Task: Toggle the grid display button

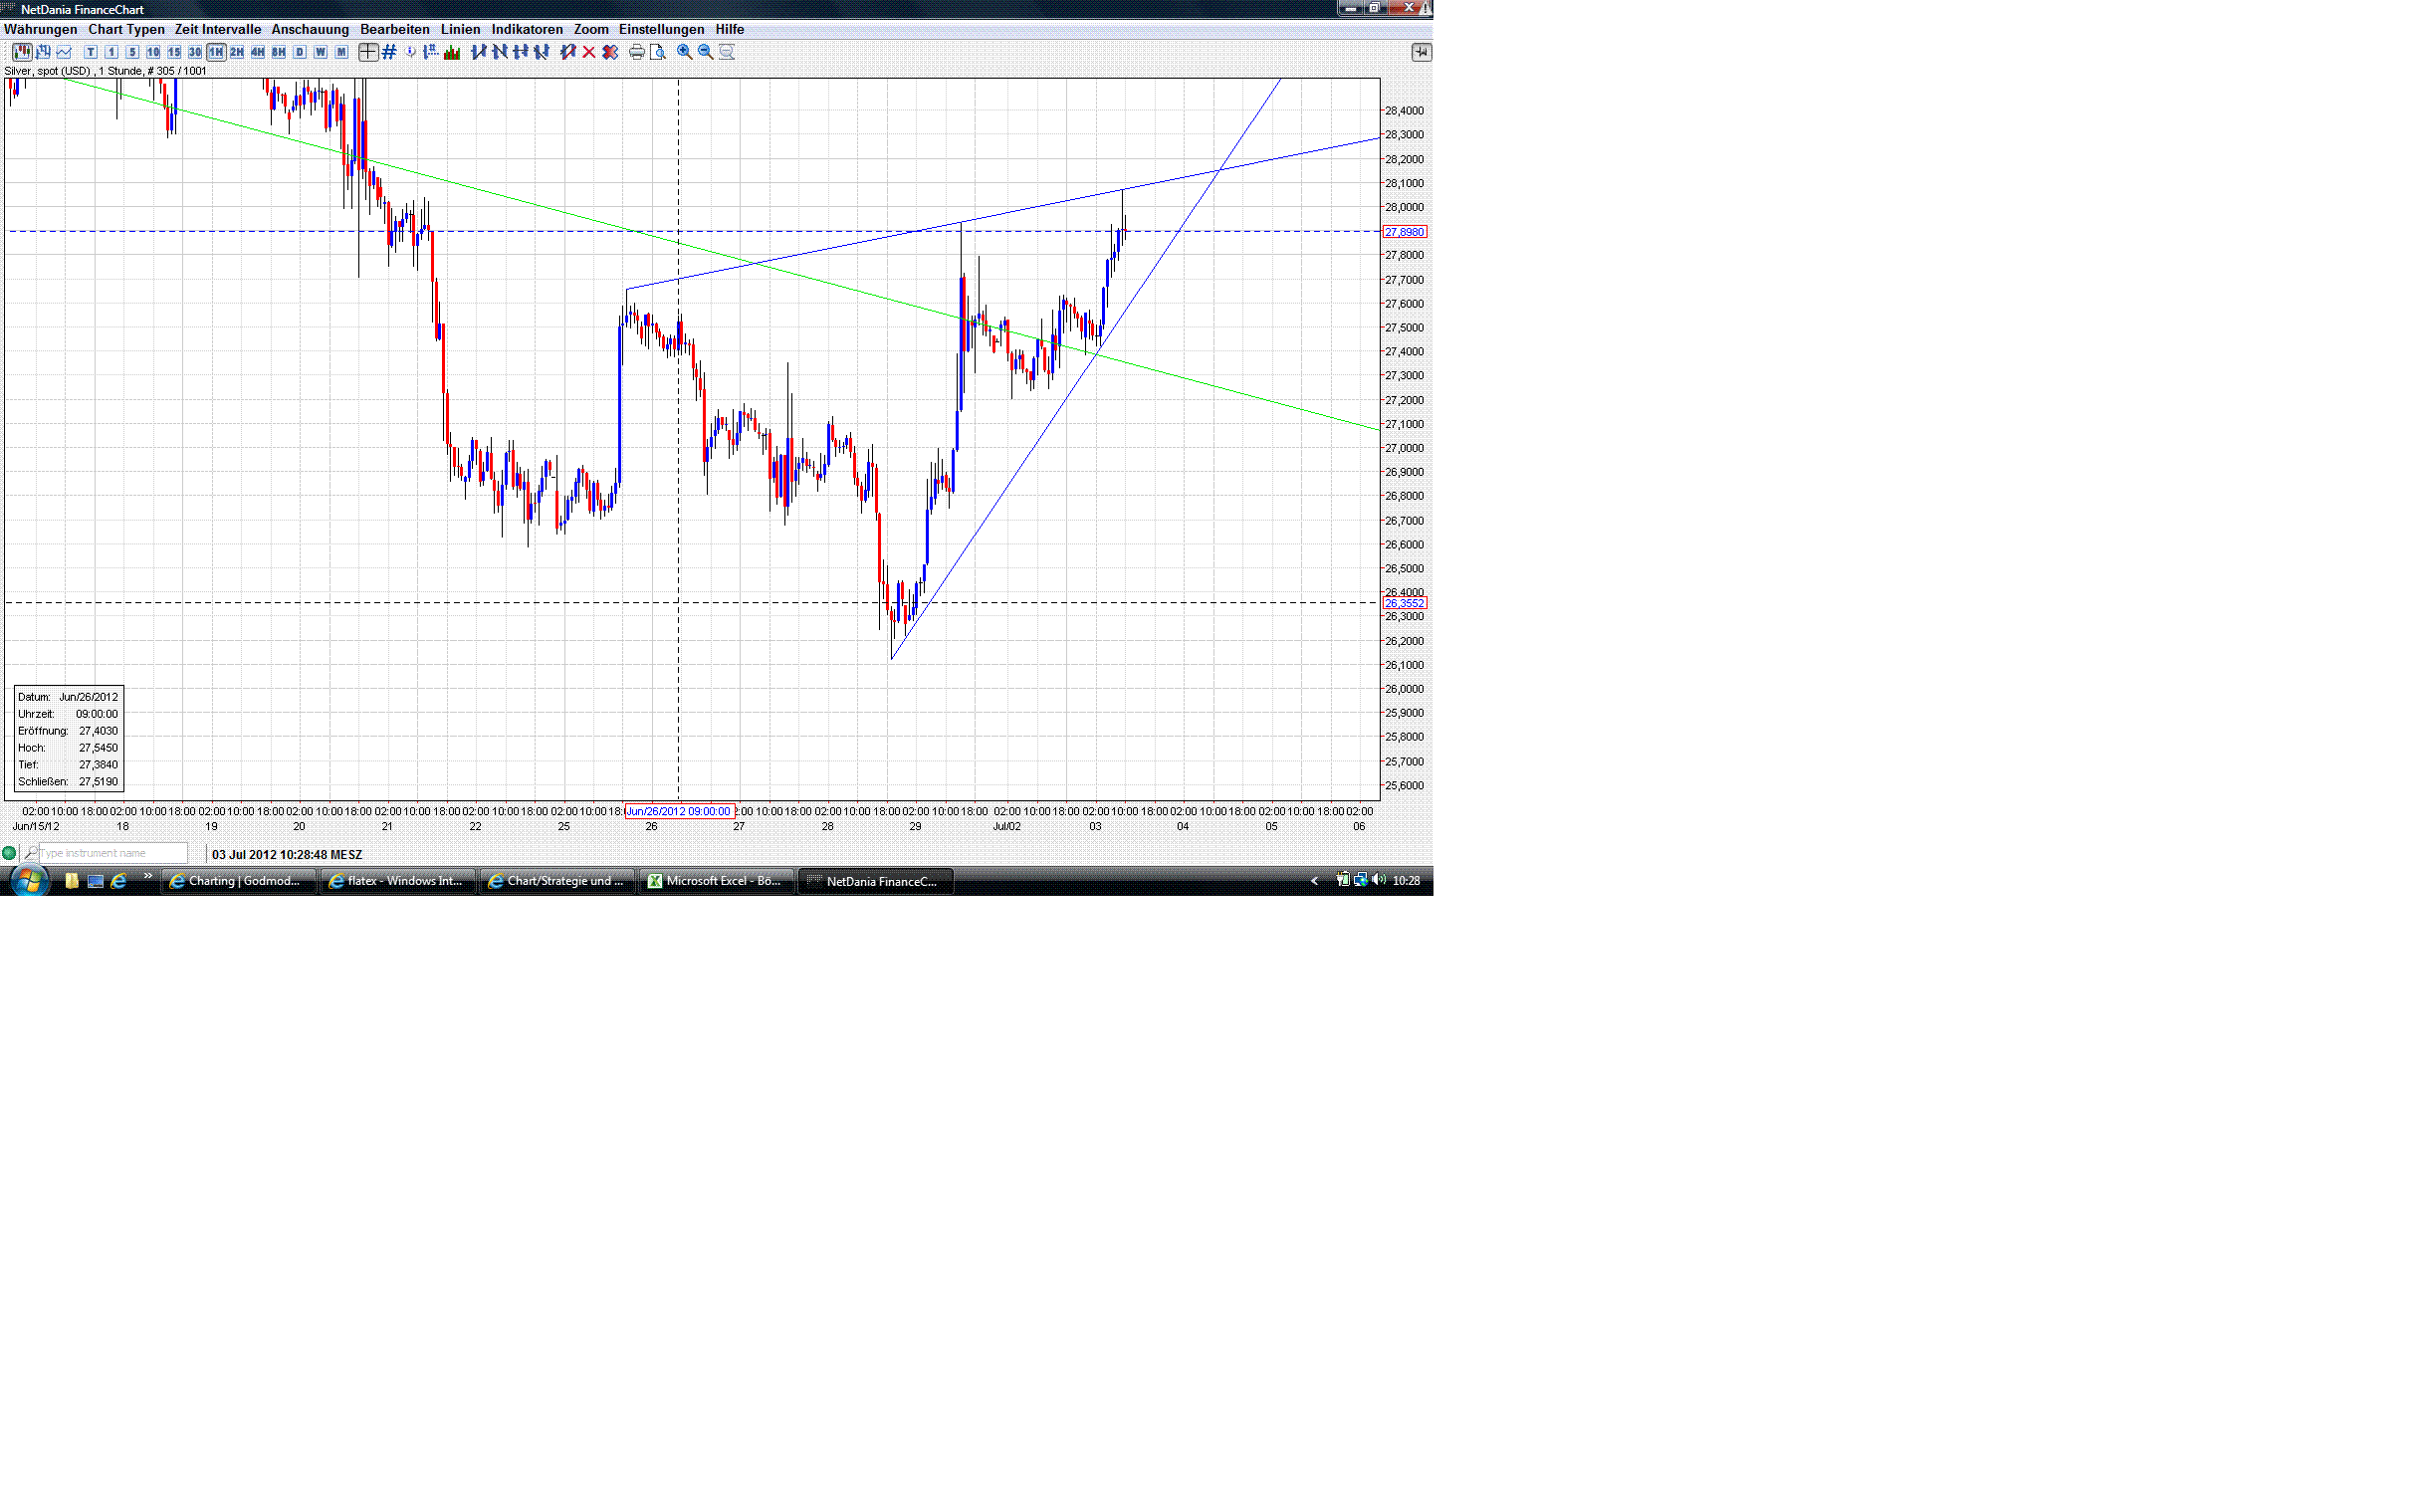Action: coord(389,52)
